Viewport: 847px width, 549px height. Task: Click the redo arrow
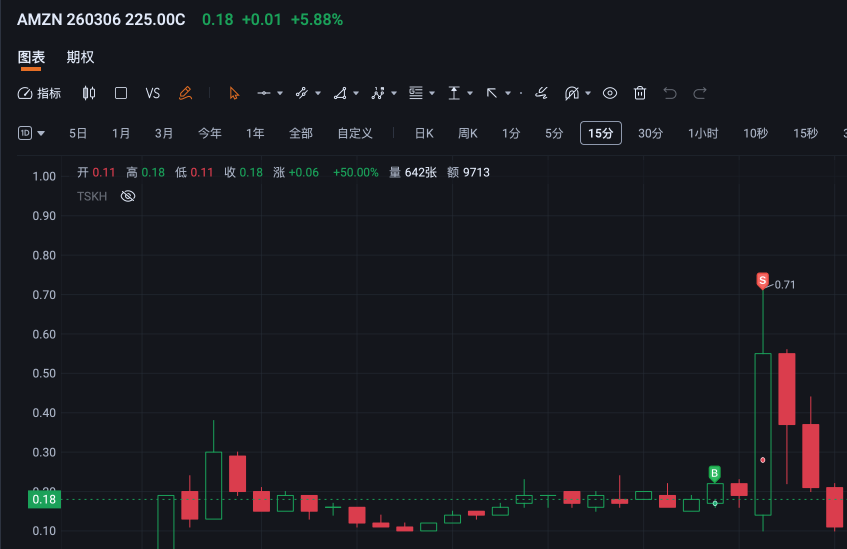700,93
